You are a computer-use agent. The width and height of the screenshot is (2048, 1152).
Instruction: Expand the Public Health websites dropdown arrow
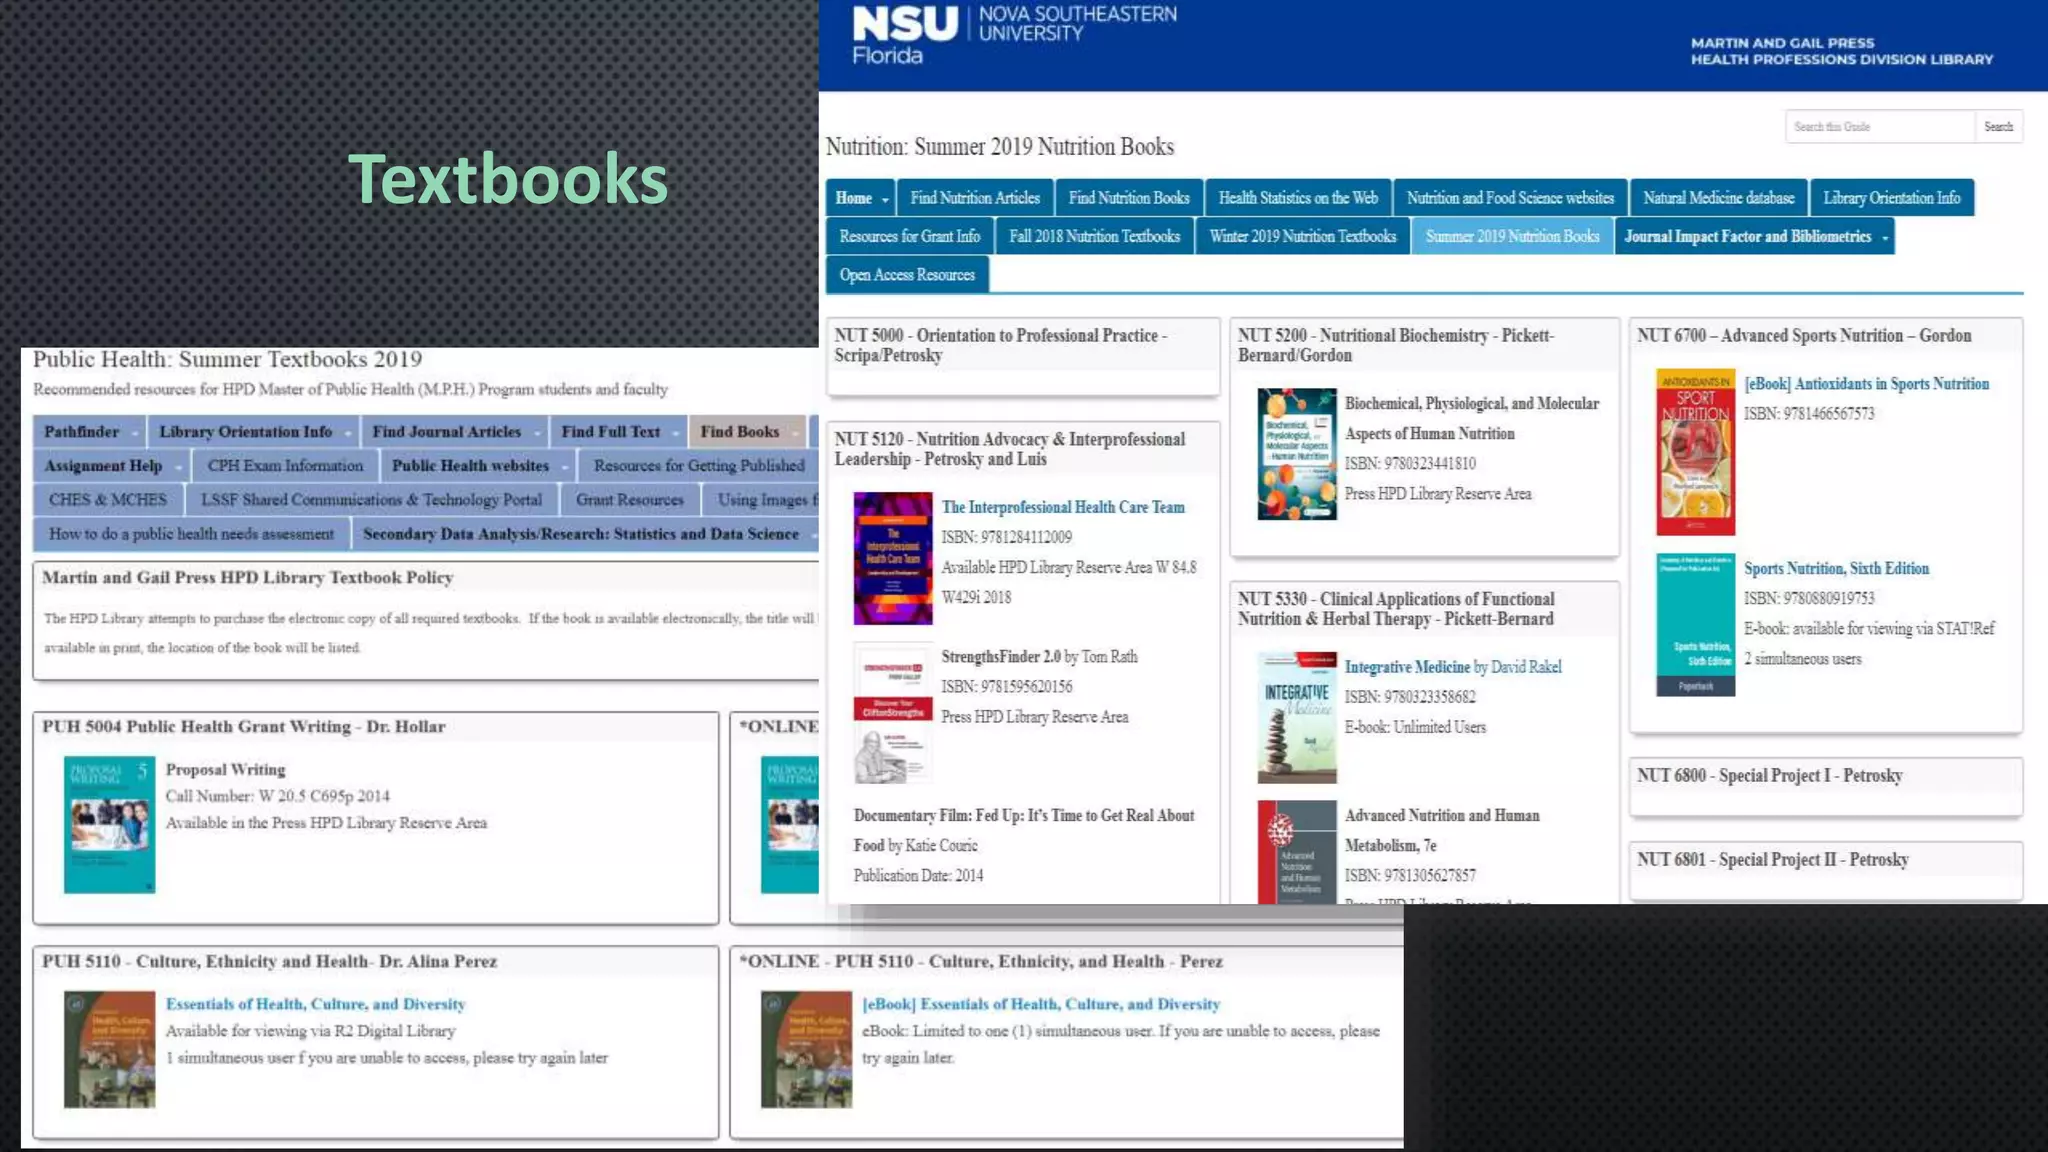point(565,467)
